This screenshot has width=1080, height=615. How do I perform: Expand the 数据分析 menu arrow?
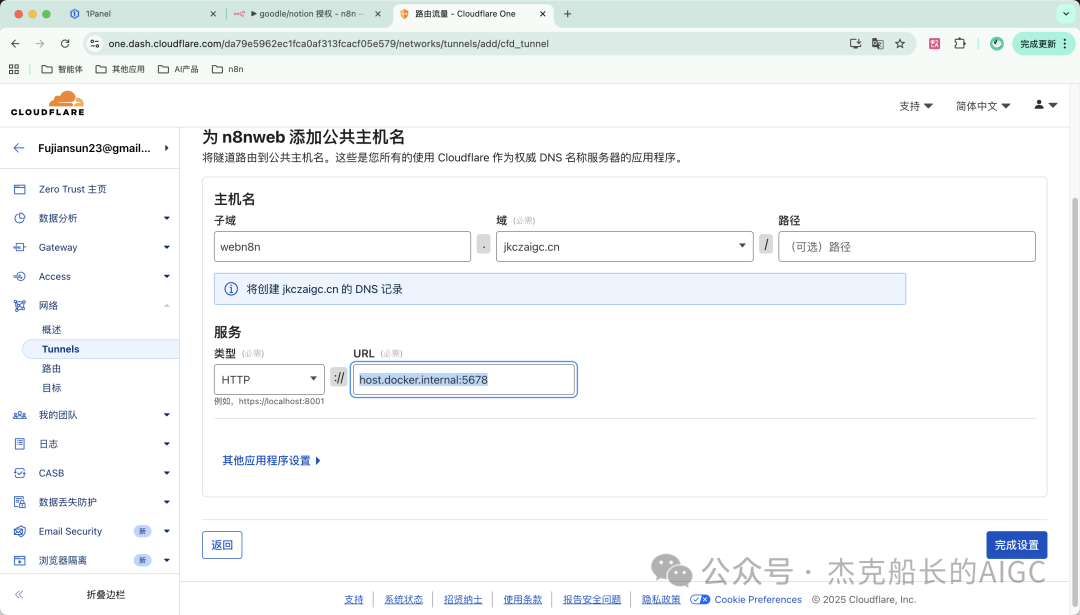167,218
